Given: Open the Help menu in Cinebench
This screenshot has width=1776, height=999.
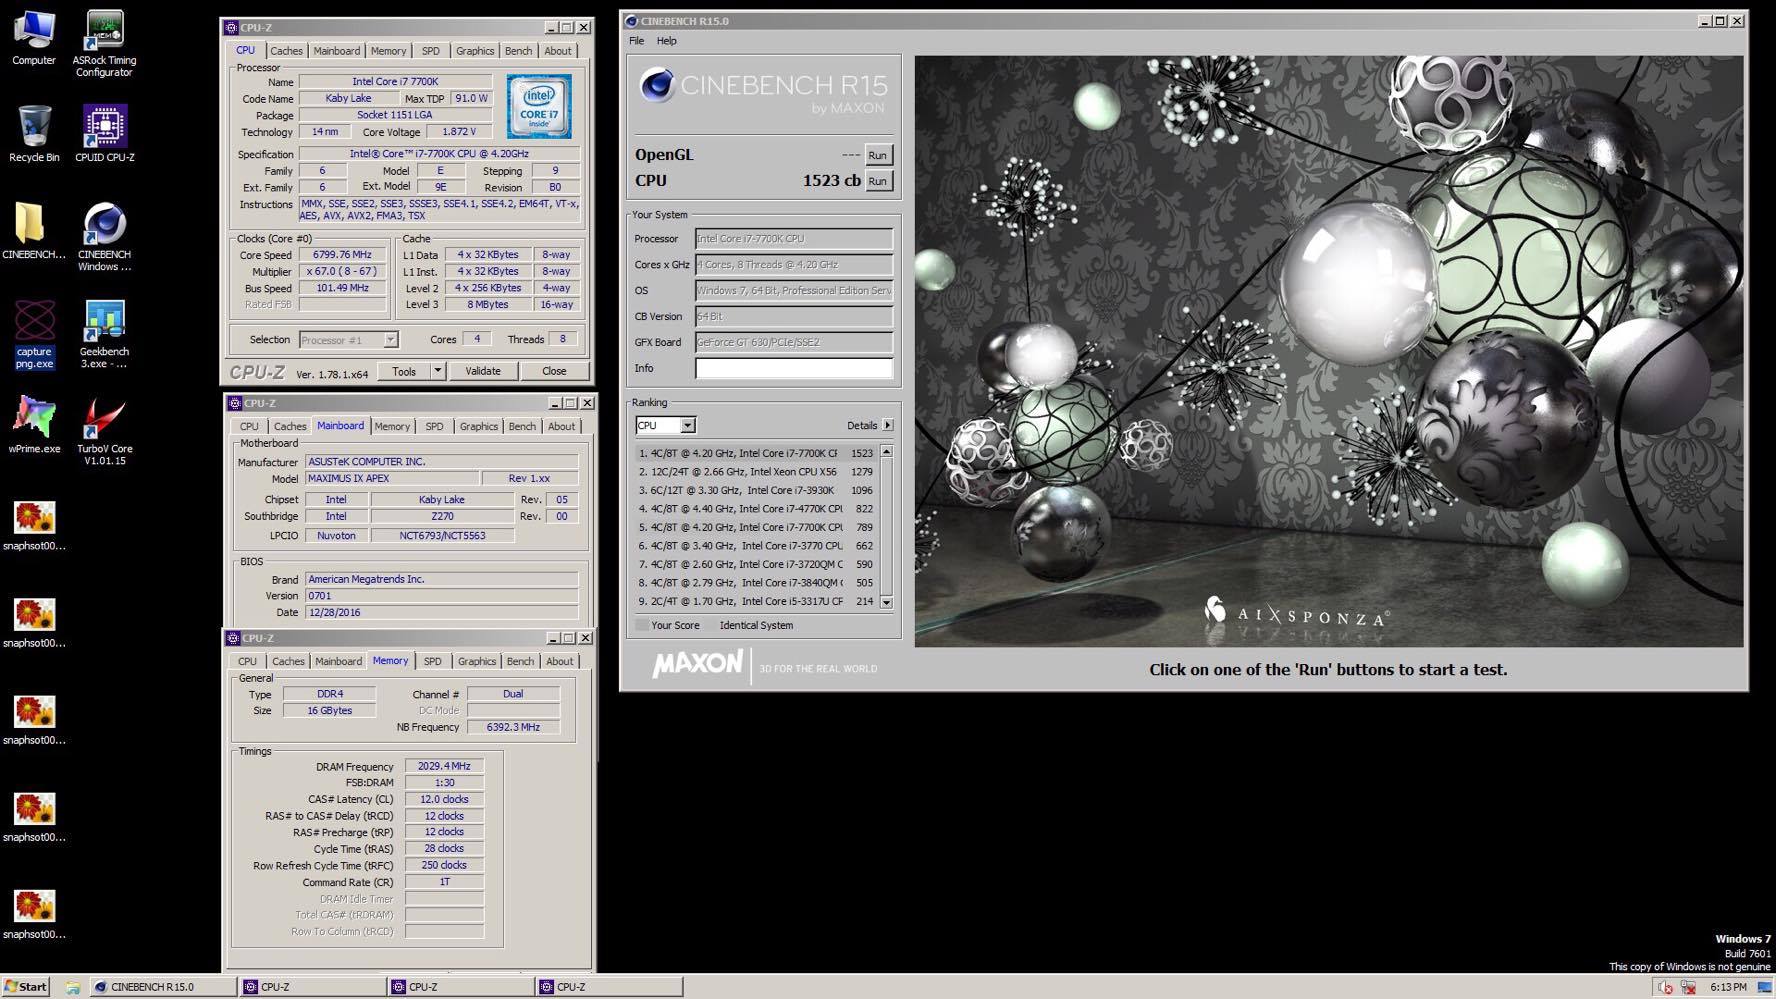Looking at the screenshot, I should pos(667,41).
